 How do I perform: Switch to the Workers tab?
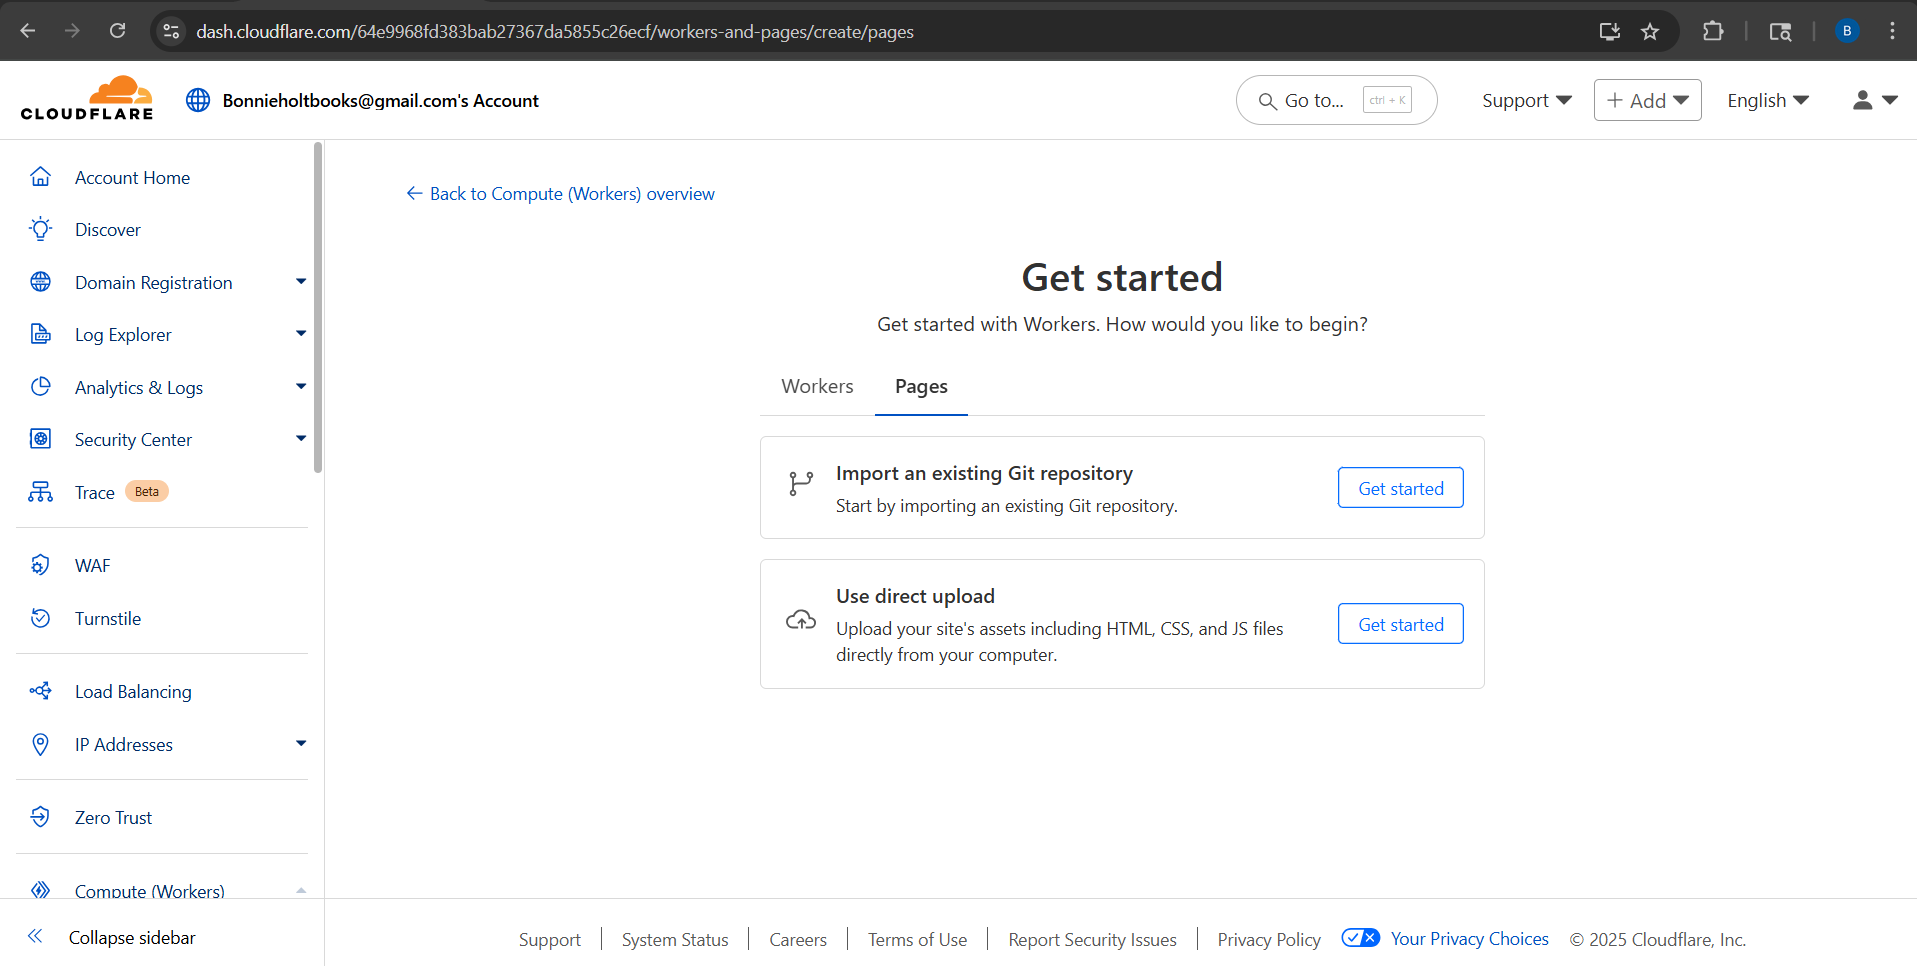pyautogui.click(x=817, y=386)
